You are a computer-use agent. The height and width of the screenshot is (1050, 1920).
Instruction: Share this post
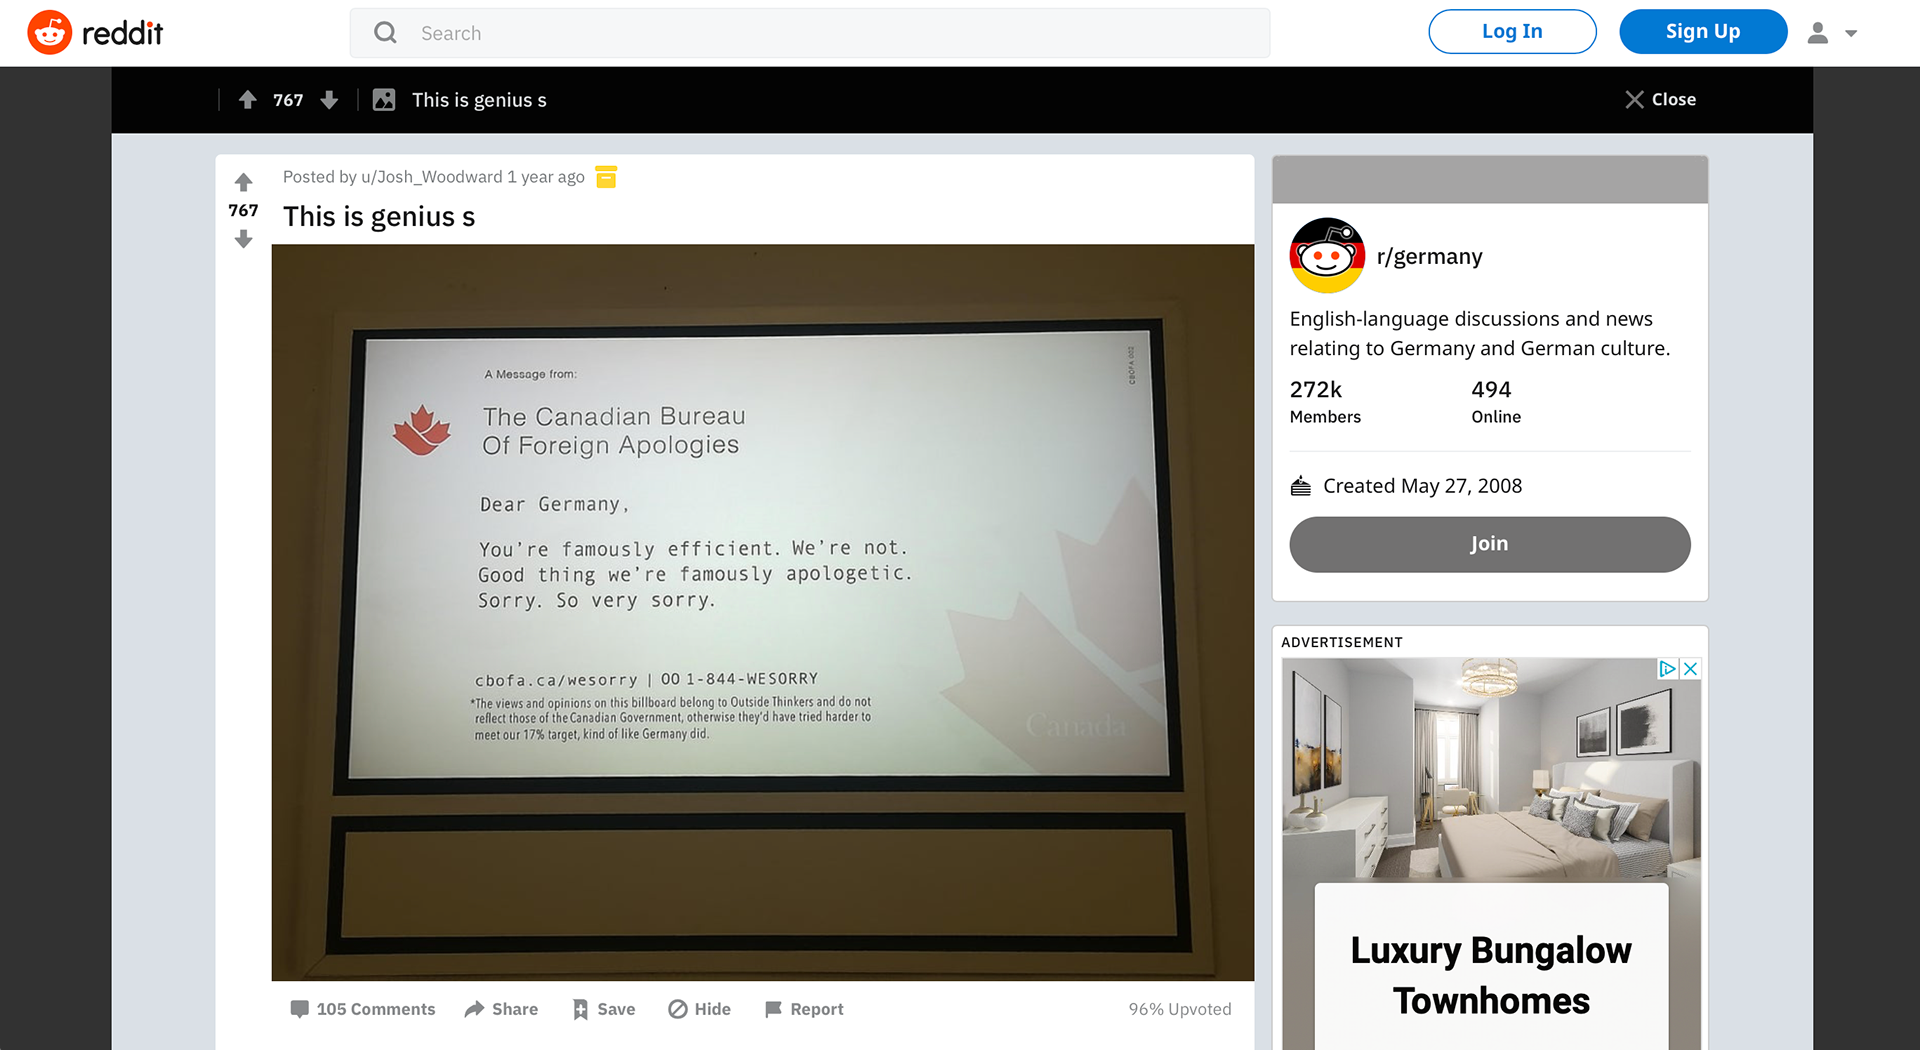[x=501, y=1009]
